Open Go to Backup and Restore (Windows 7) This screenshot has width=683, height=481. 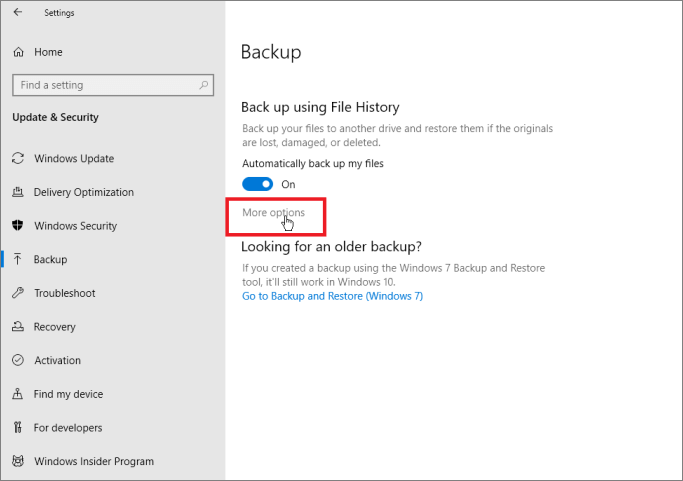coord(332,296)
